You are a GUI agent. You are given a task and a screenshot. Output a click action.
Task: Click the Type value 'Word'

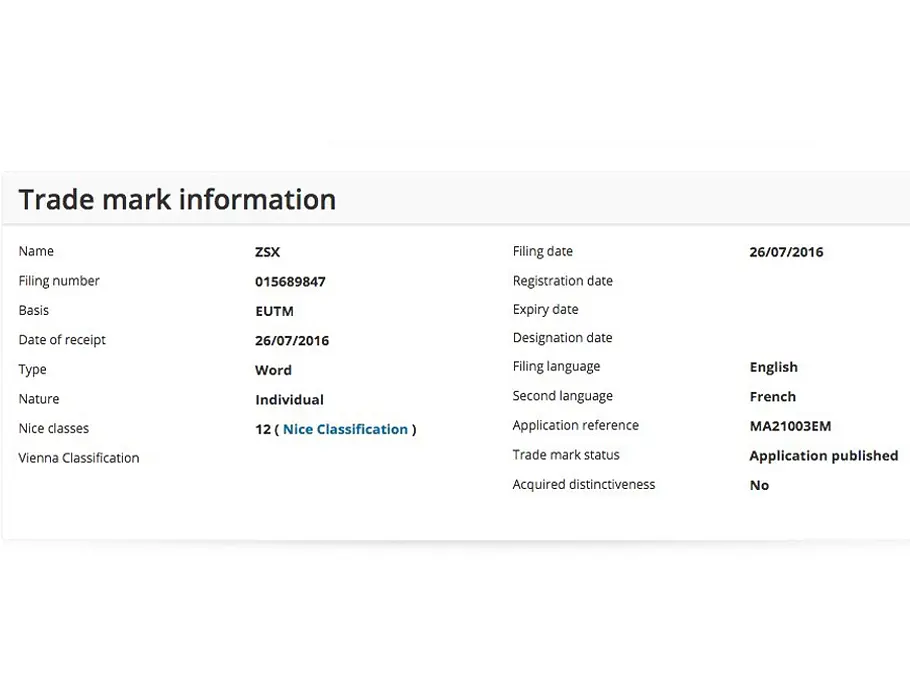tap(273, 370)
